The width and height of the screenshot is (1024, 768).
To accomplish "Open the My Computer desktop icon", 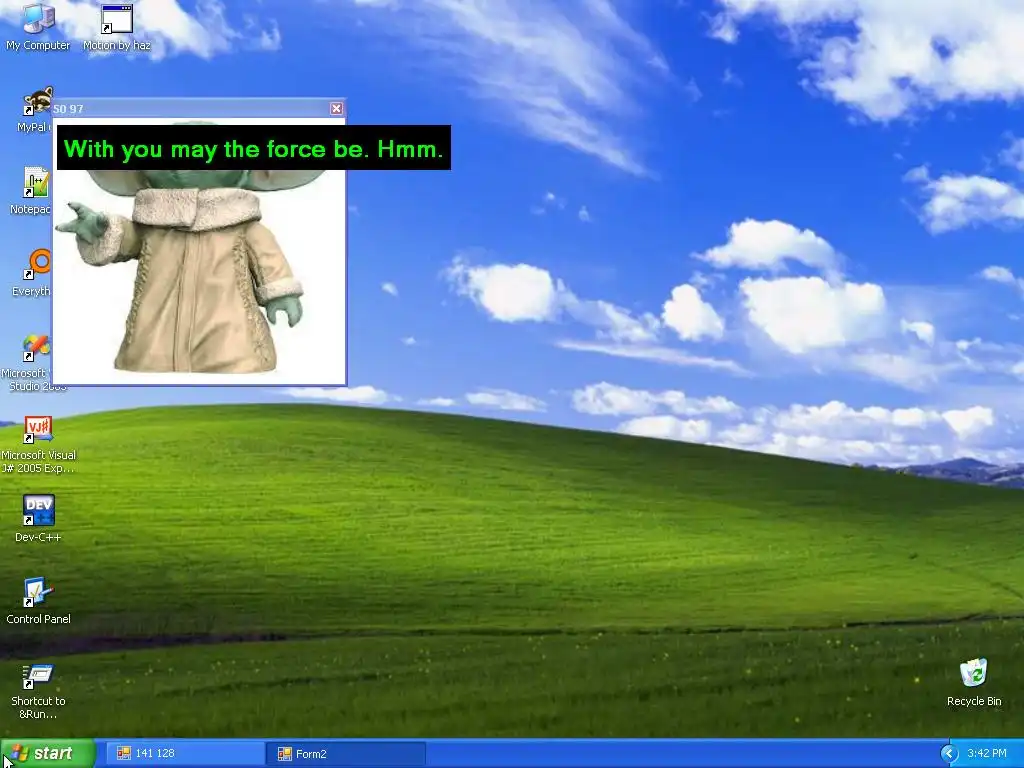I will click(38, 26).
